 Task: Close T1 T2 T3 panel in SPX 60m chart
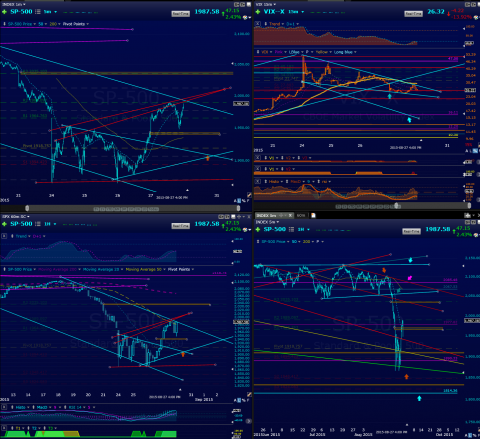pos(4,428)
